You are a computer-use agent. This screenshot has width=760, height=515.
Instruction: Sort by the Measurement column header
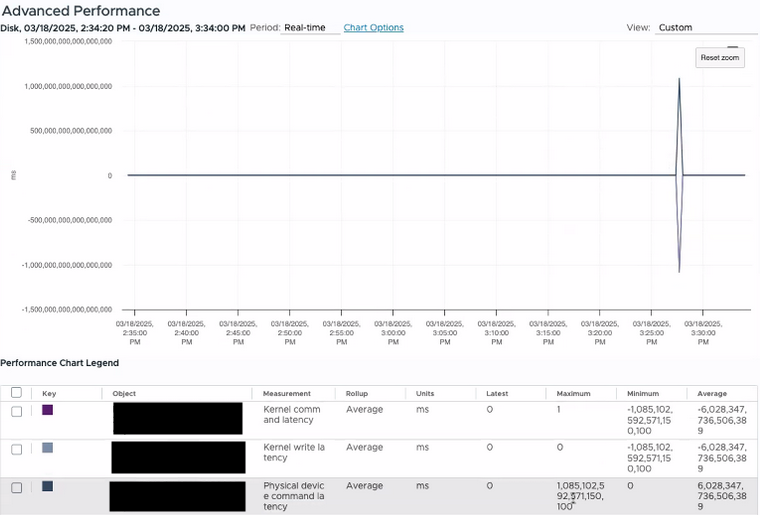pyautogui.click(x=287, y=393)
